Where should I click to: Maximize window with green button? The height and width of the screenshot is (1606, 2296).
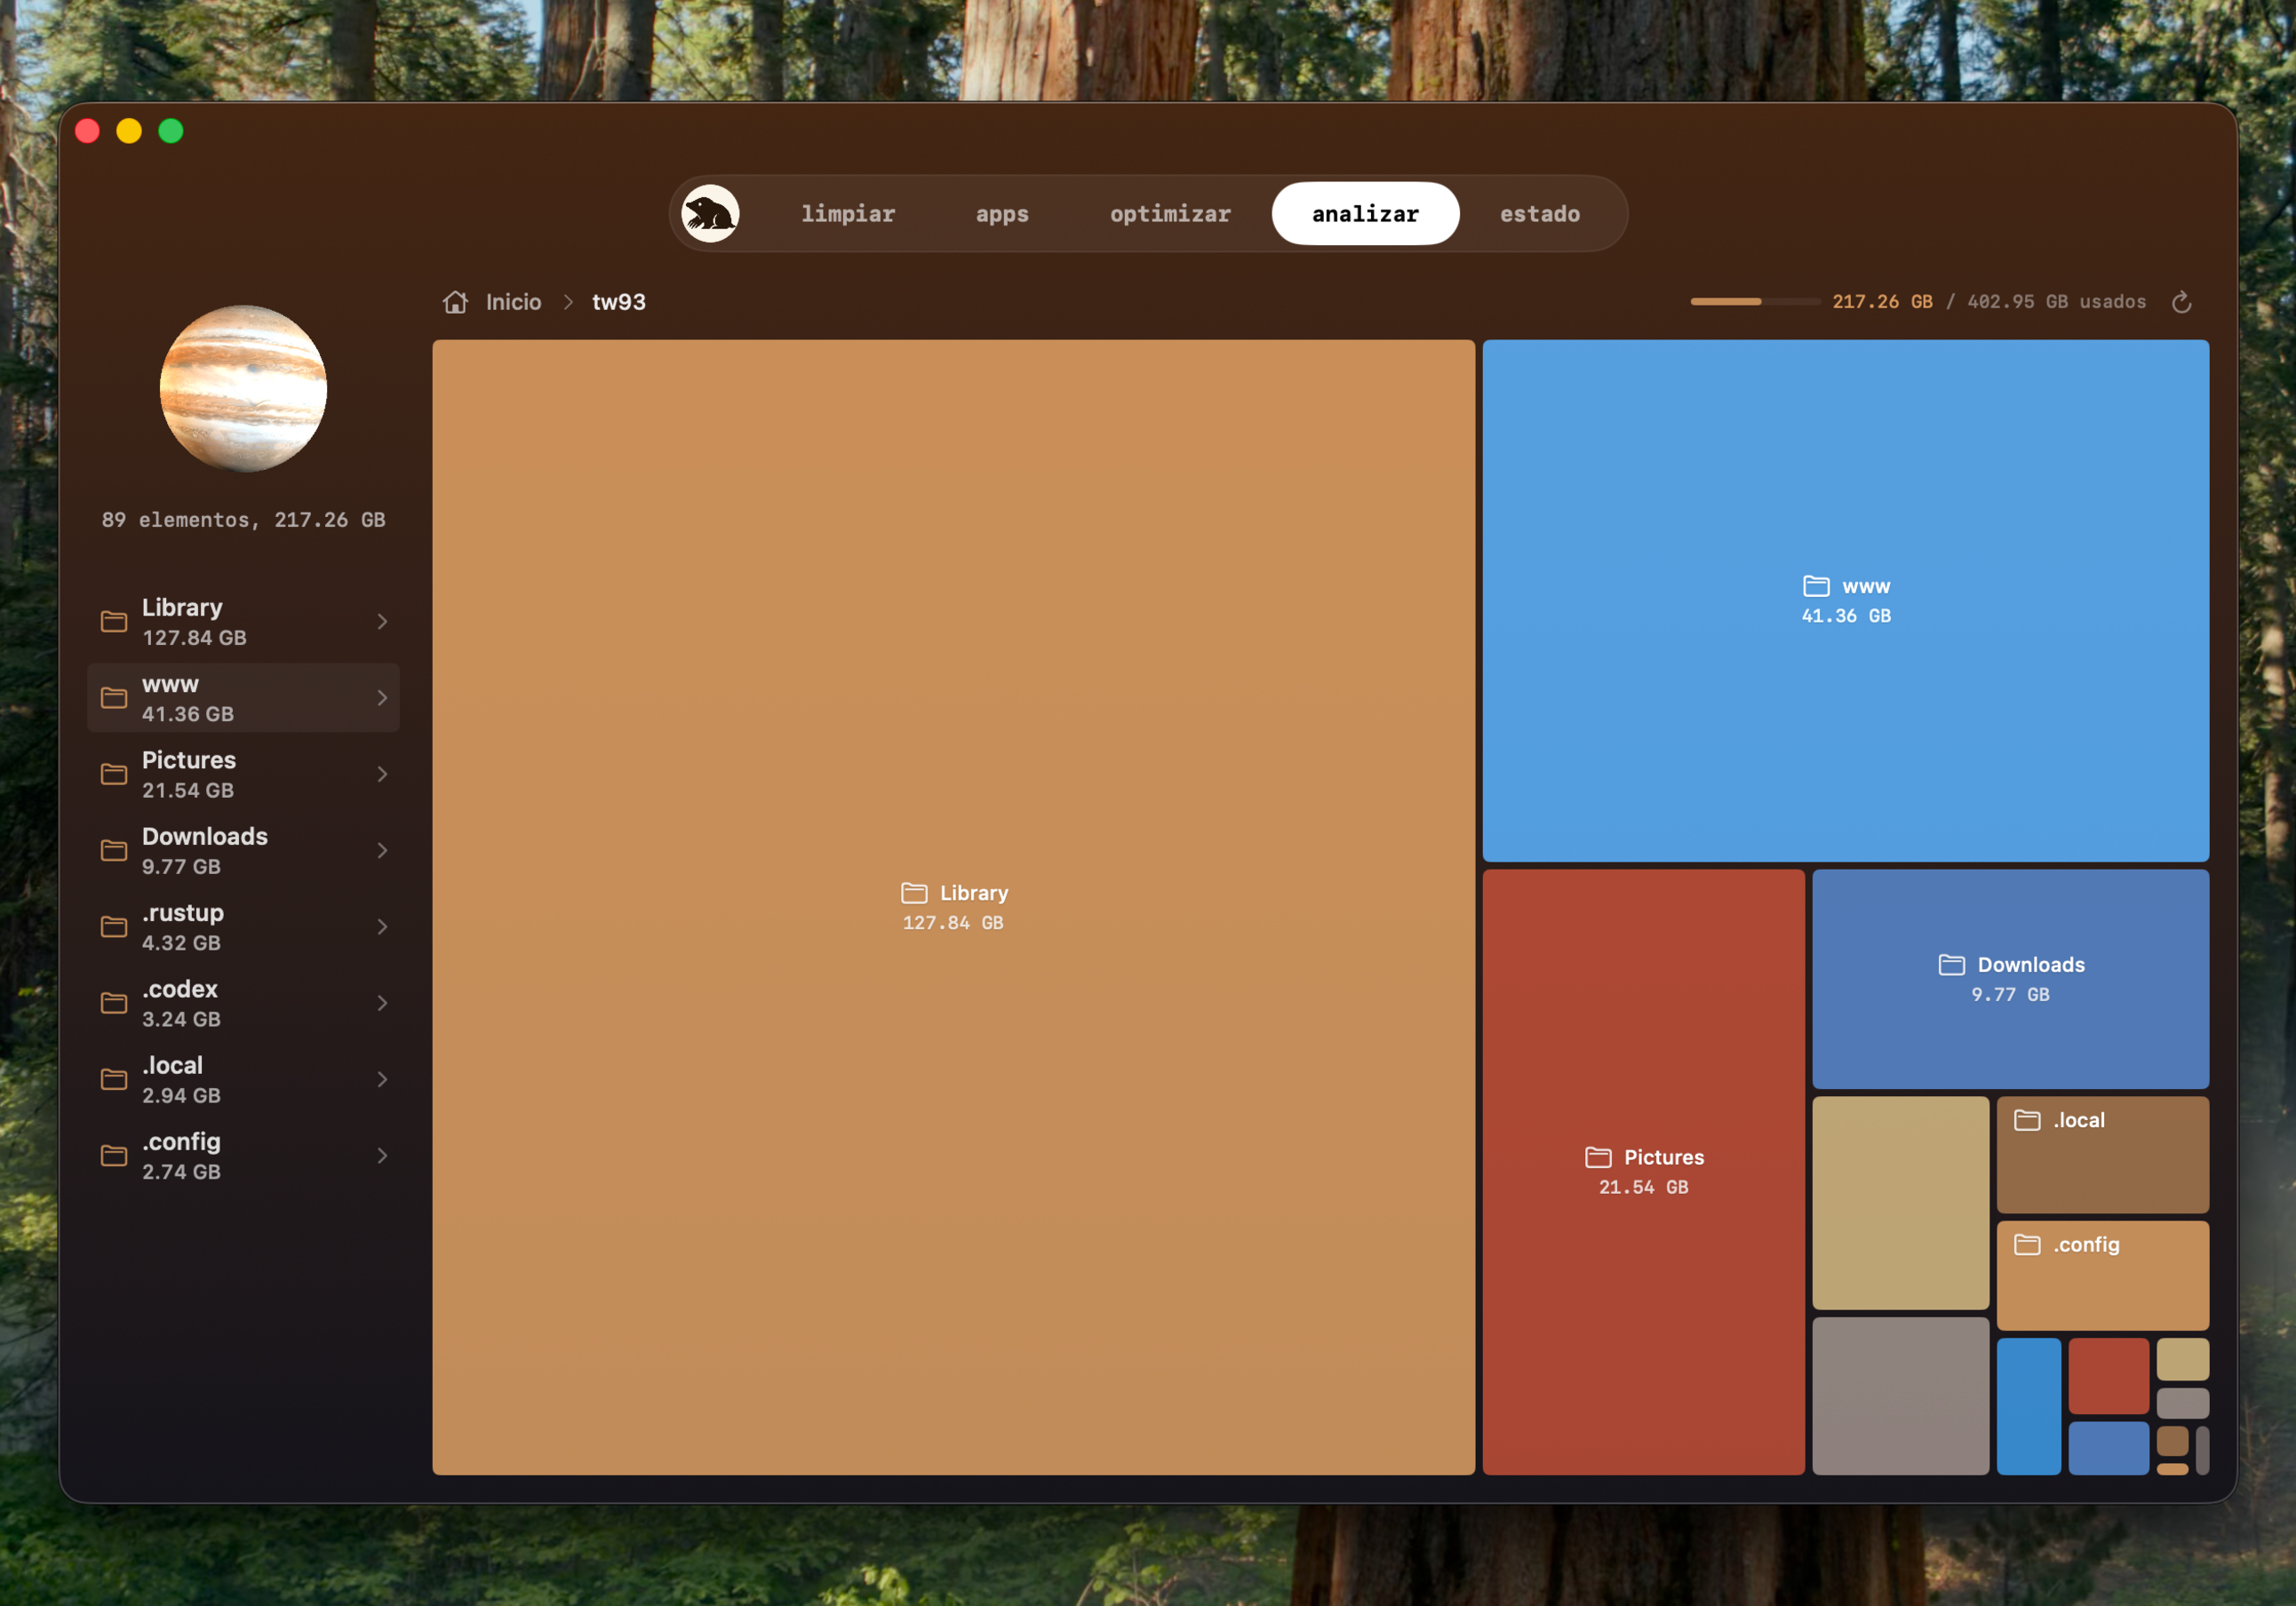click(171, 131)
